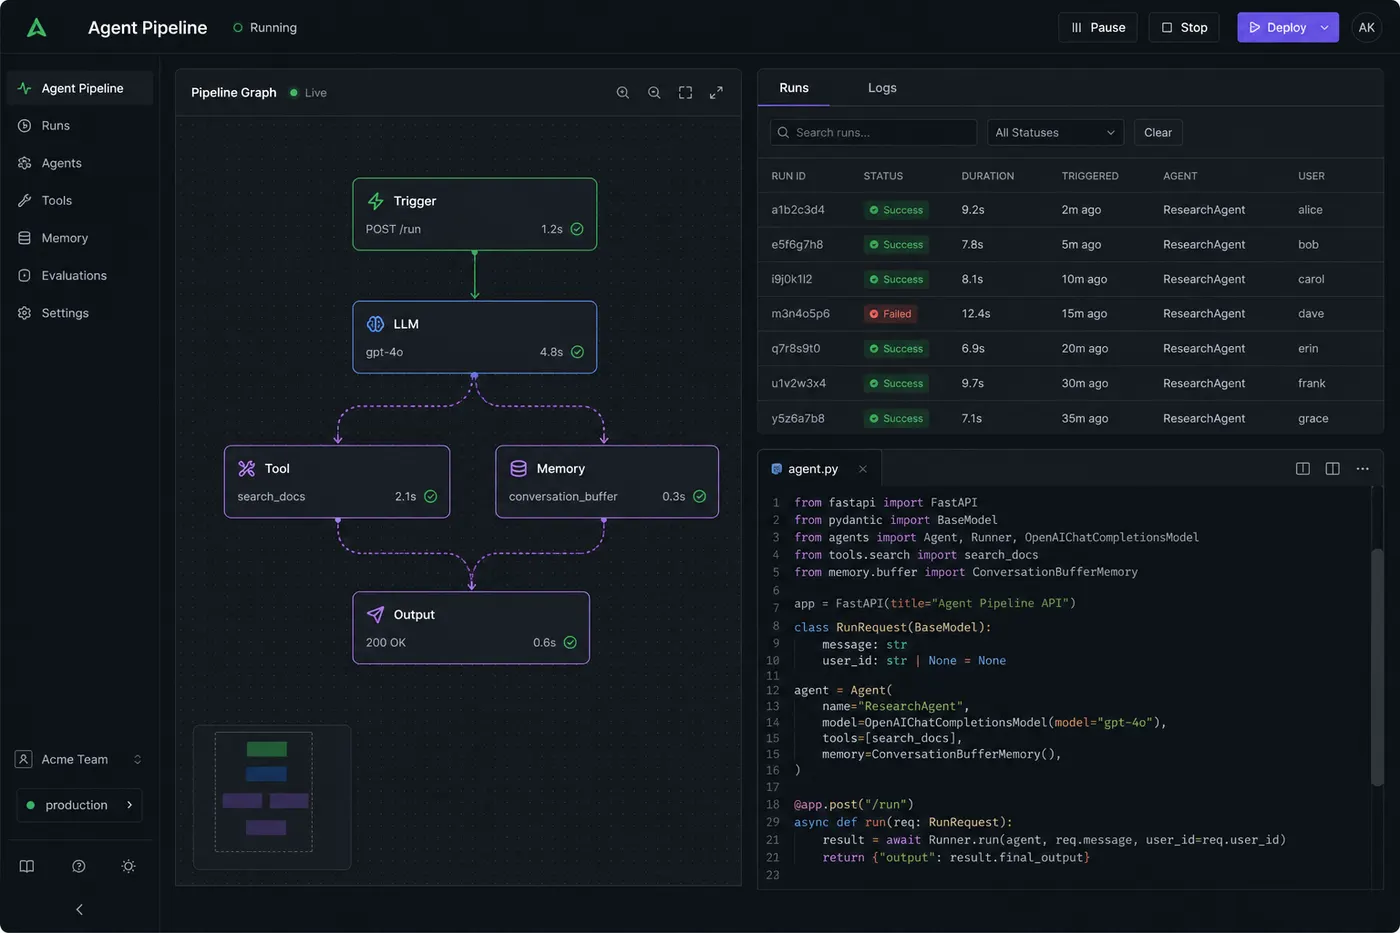The height and width of the screenshot is (933, 1400).
Task: Click the Search runs input field
Action: coord(873,133)
